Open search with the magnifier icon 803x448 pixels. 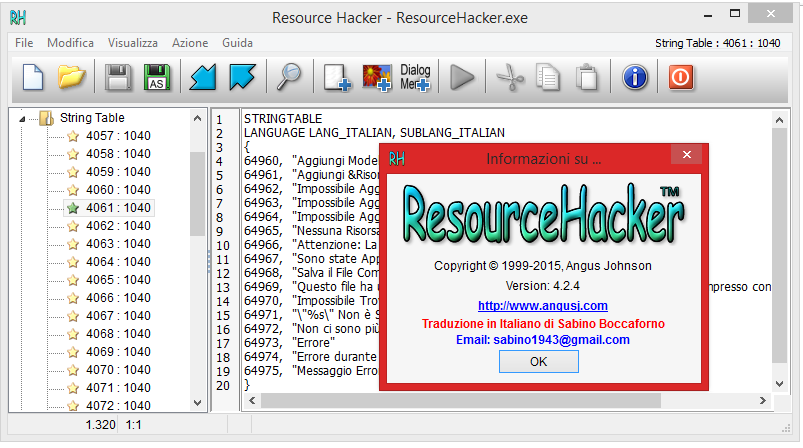pyautogui.click(x=289, y=77)
